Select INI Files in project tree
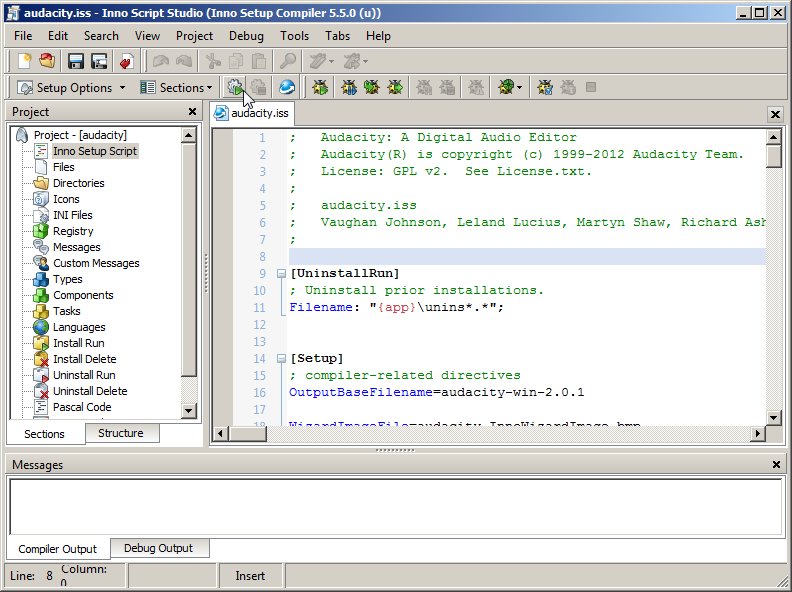The height and width of the screenshot is (592, 792). tap(73, 215)
